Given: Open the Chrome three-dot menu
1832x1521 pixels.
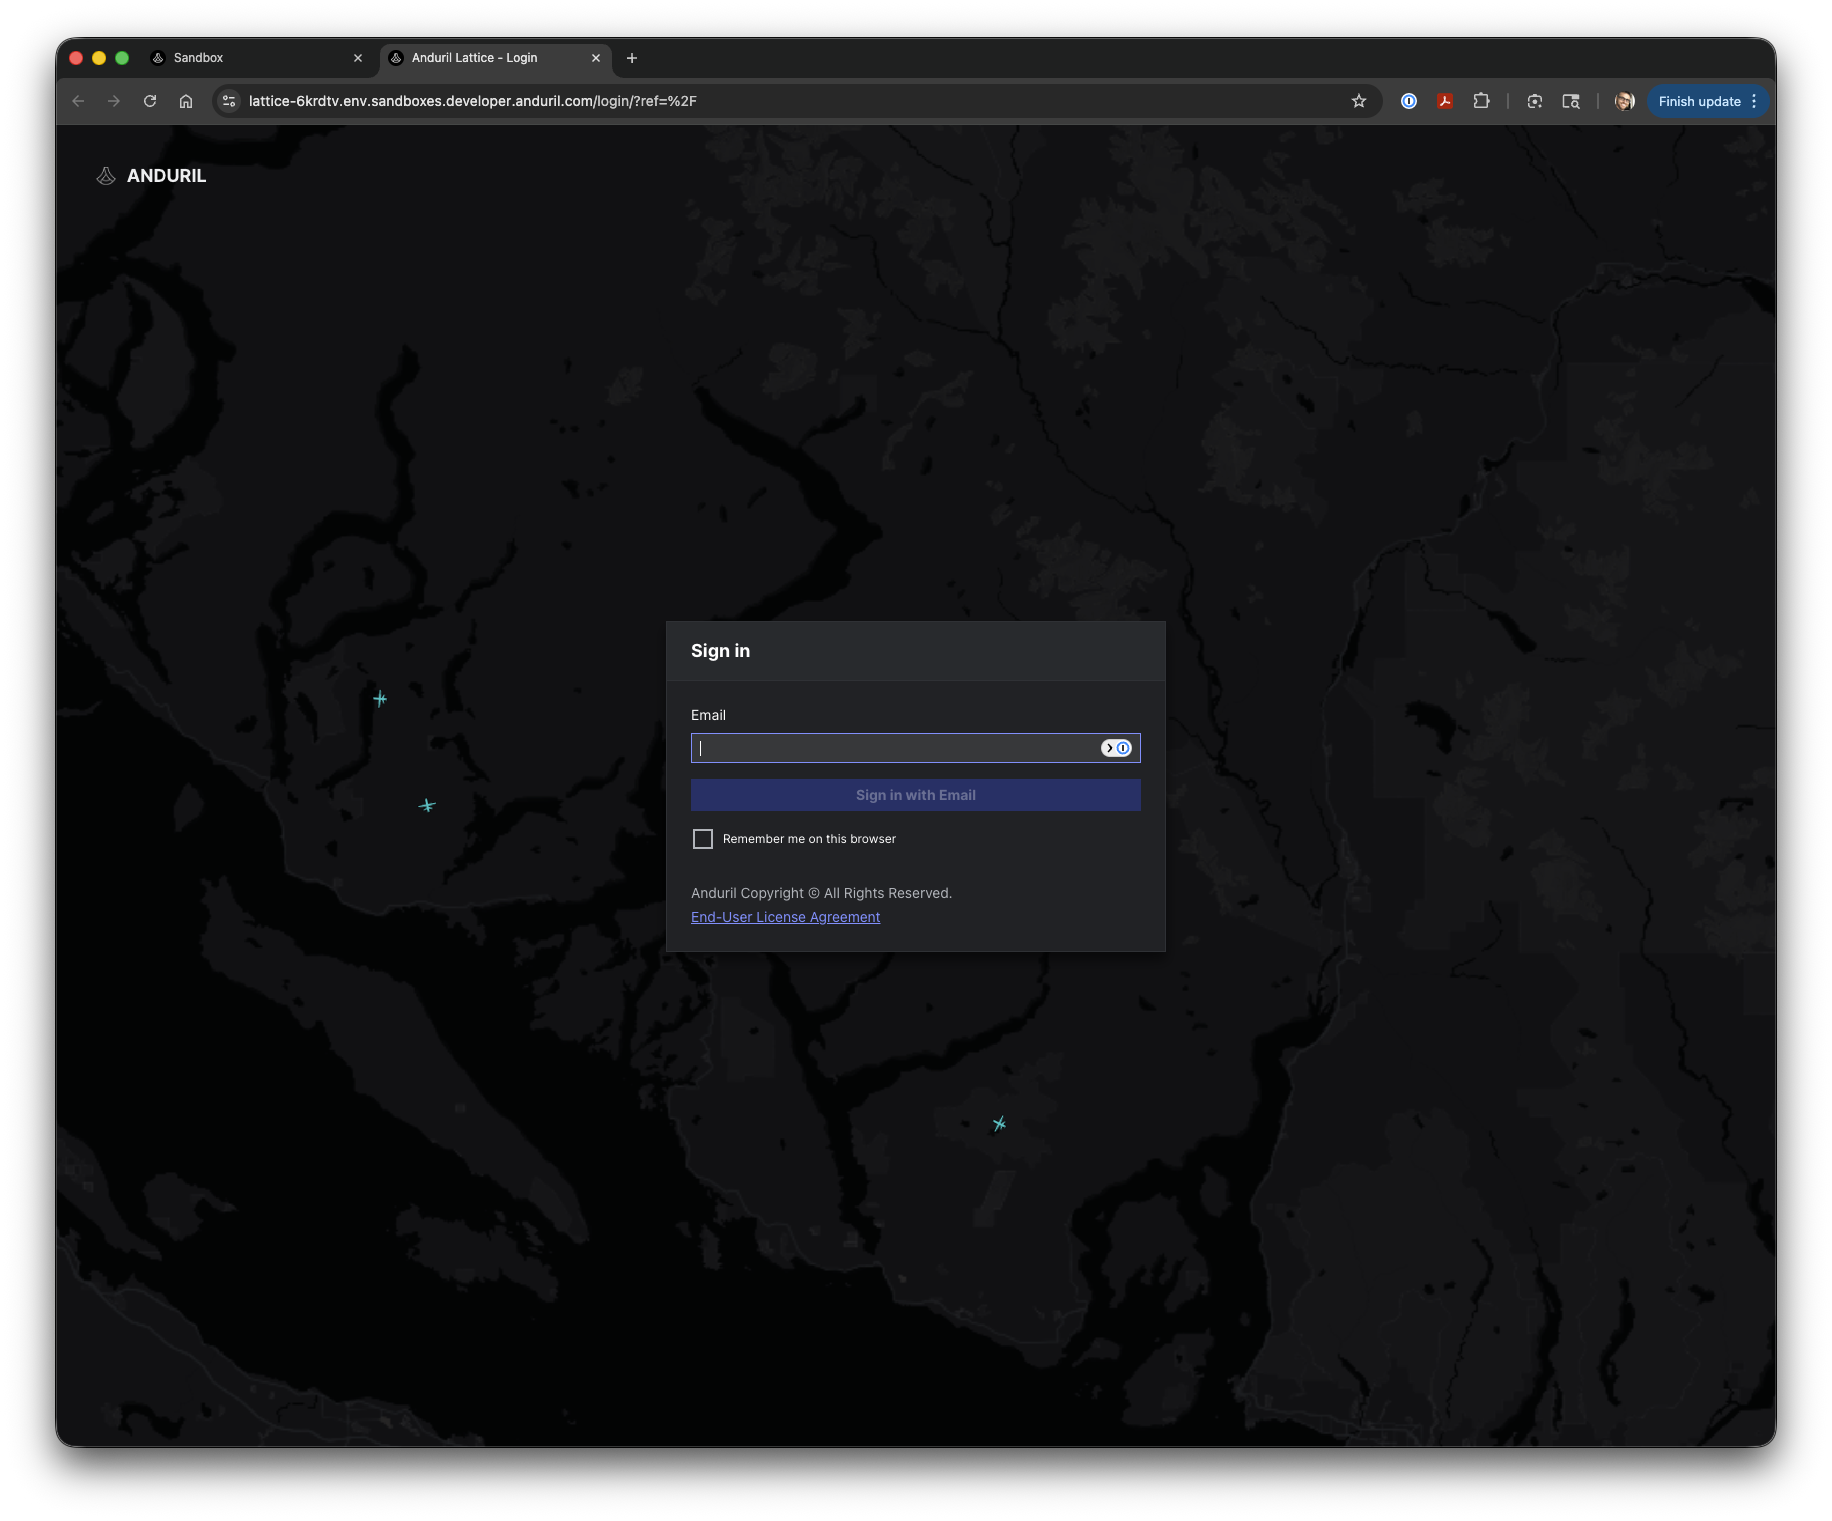Looking at the screenshot, I should pos(1755,101).
